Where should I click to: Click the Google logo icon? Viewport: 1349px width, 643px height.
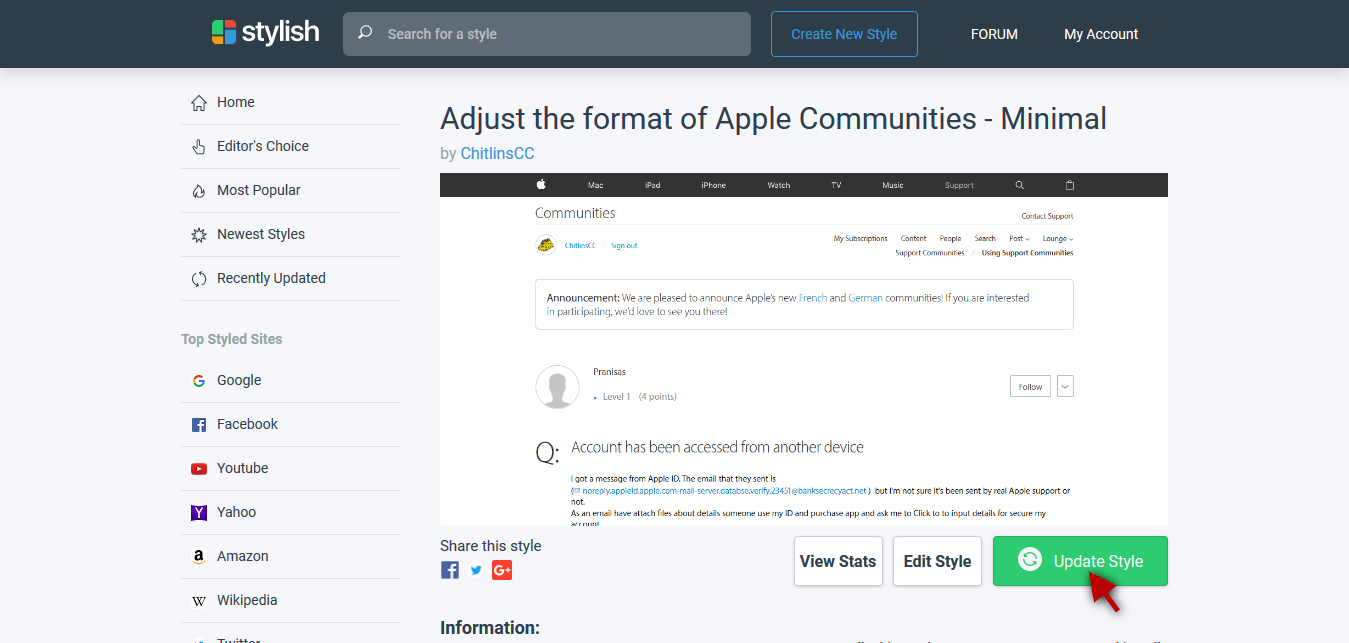(199, 380)
